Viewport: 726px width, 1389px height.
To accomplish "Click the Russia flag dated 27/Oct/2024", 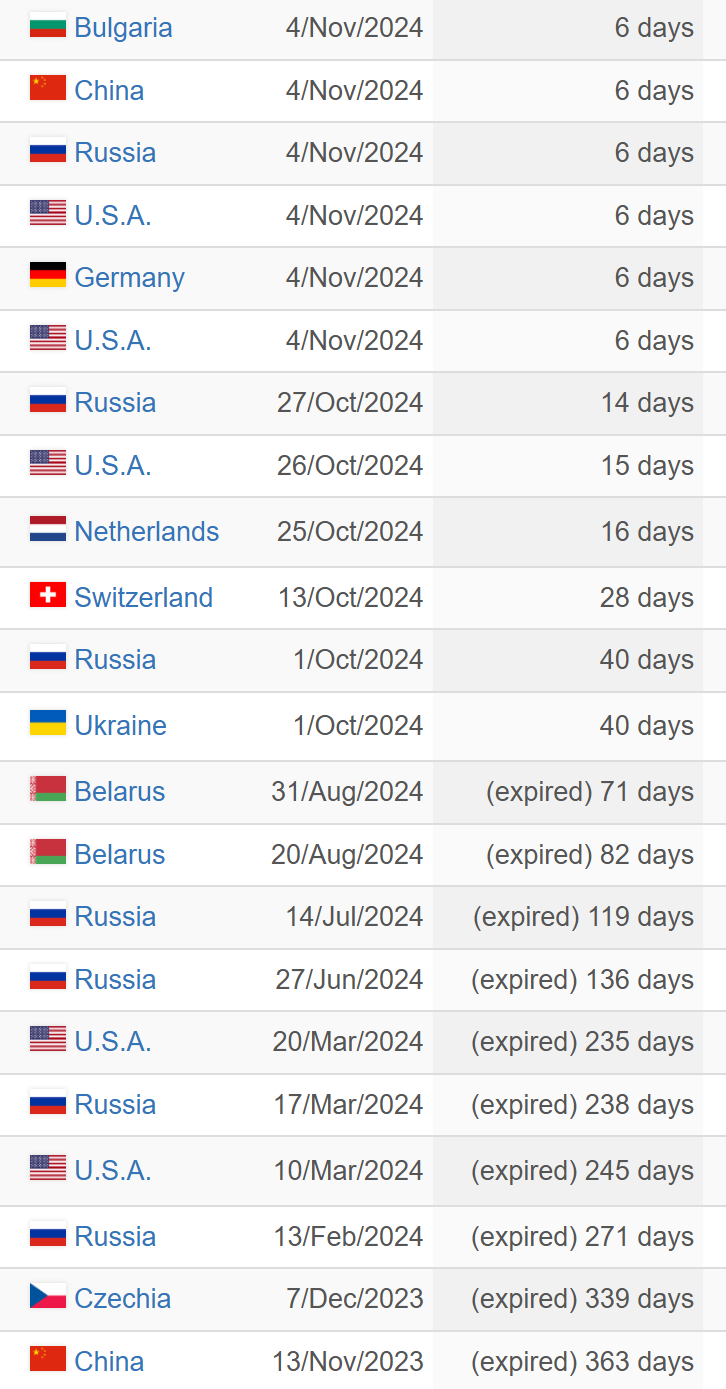I will coord(48,401).
